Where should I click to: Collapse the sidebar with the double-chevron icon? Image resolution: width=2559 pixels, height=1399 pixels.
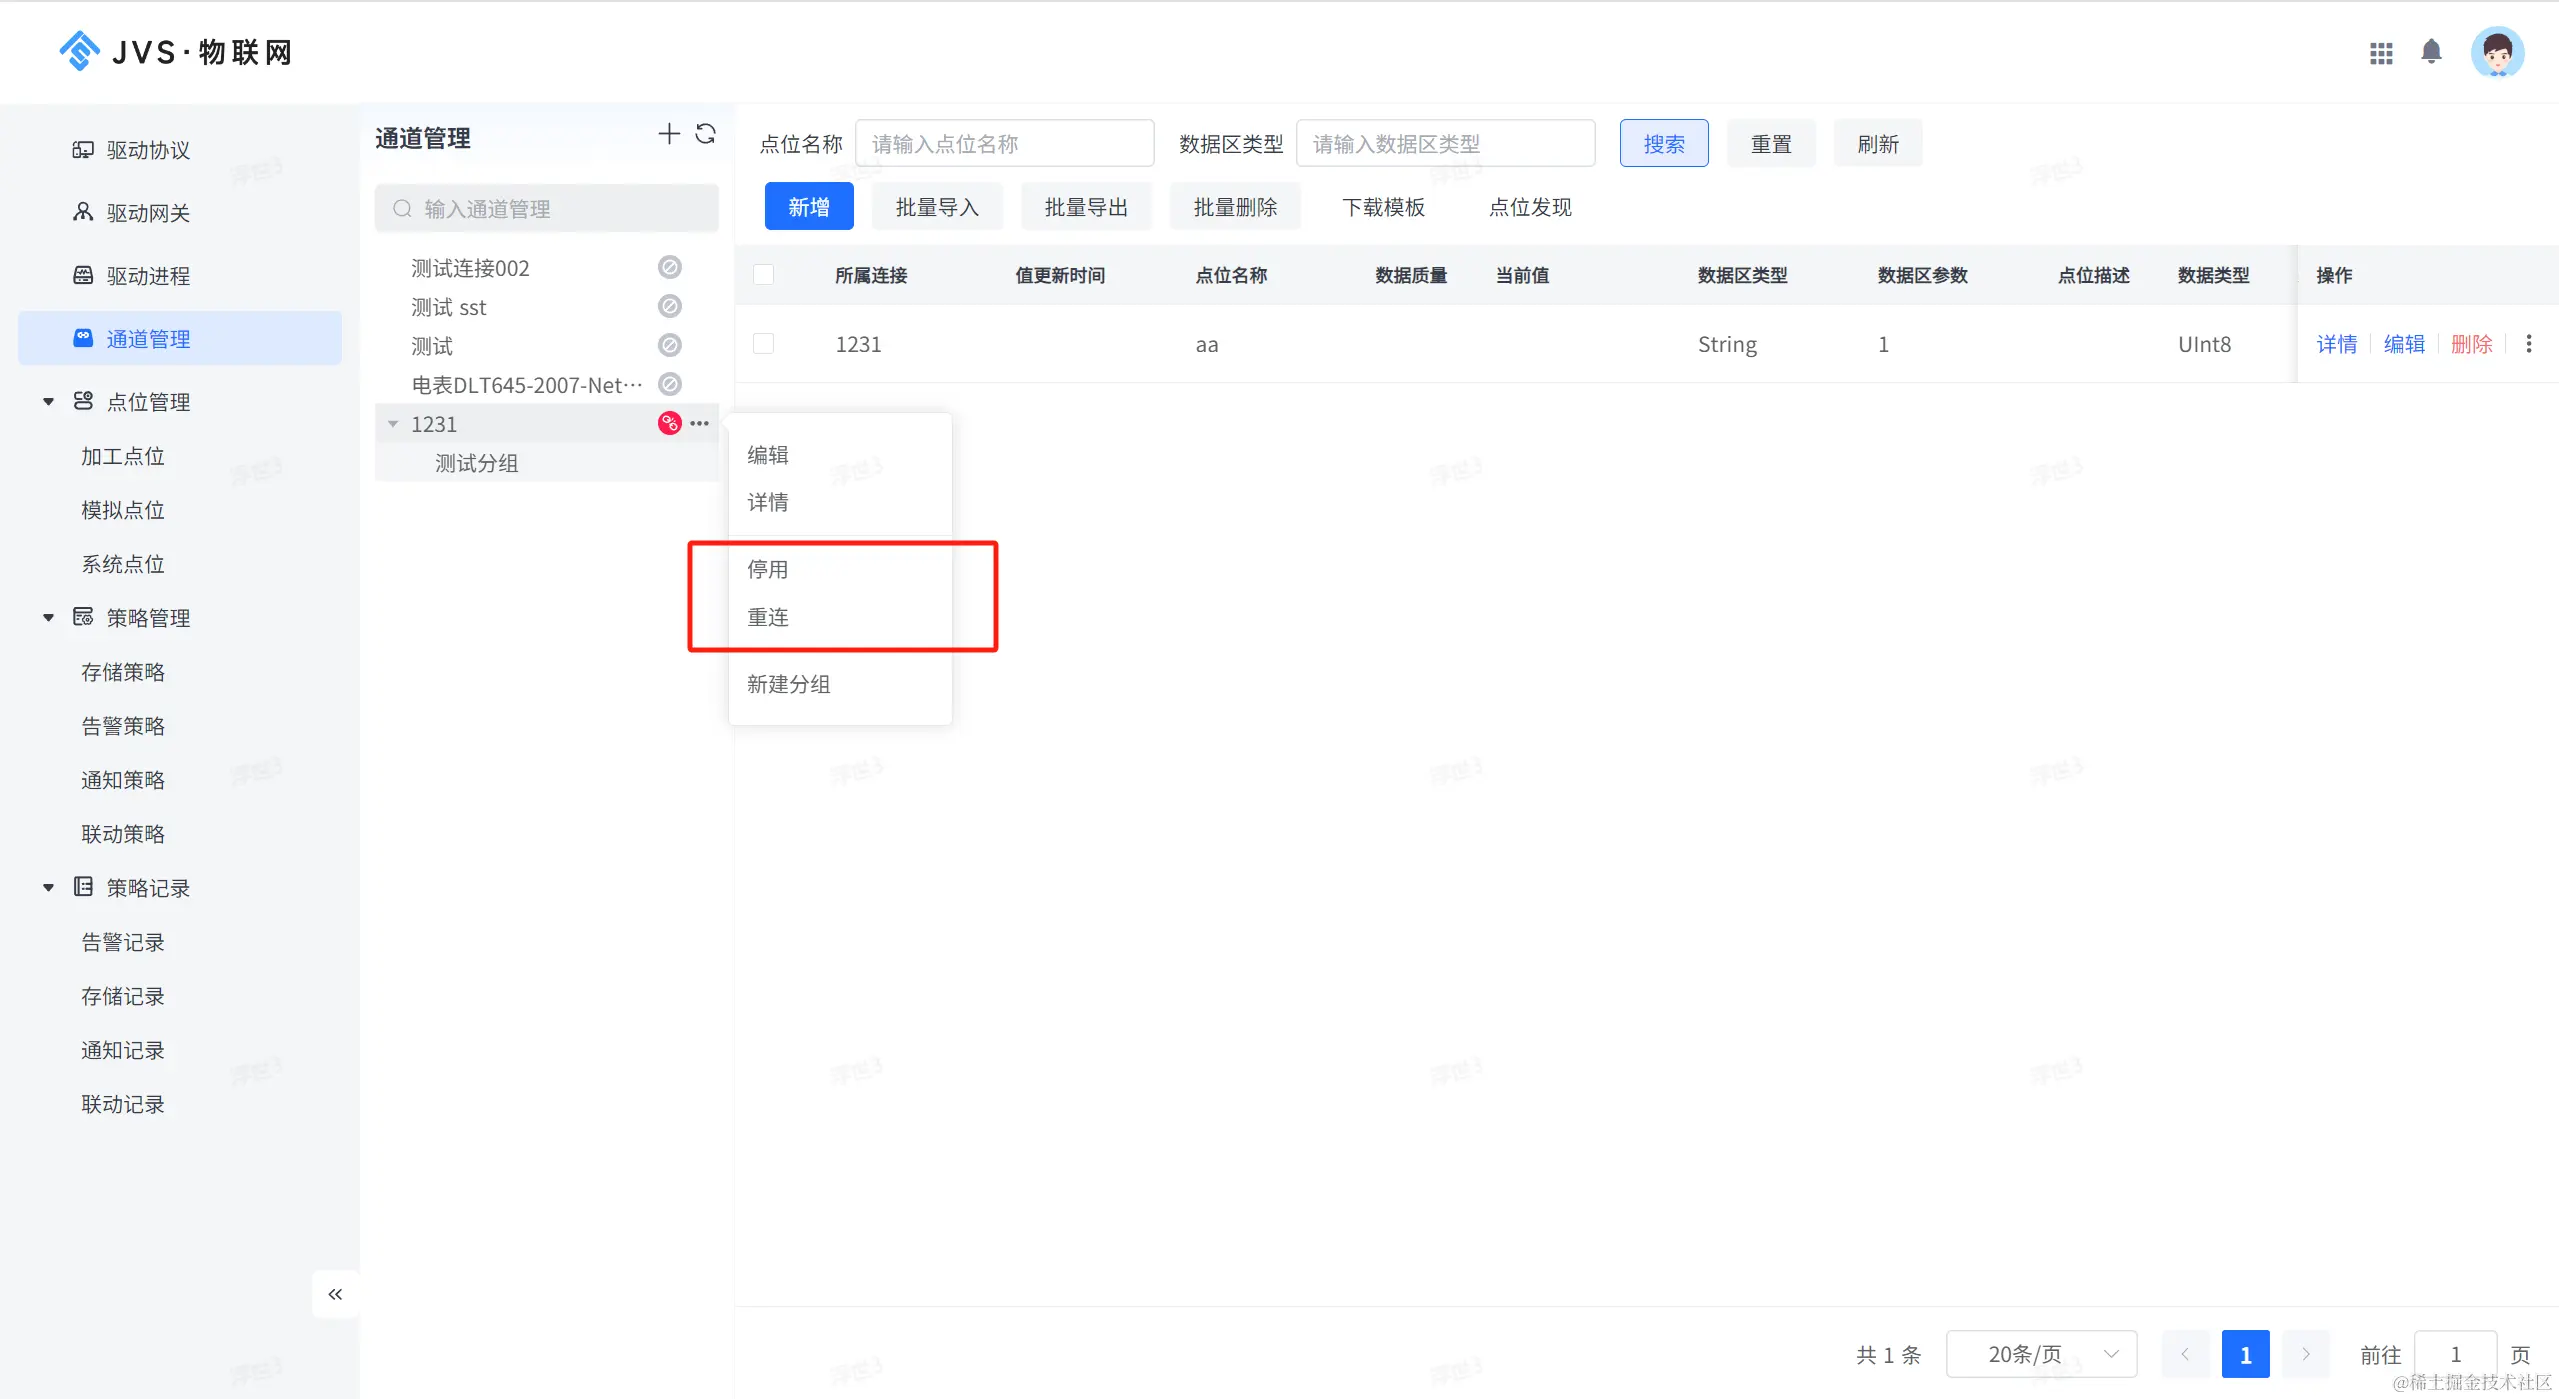pyautogui.click(x=335, y=1294)
